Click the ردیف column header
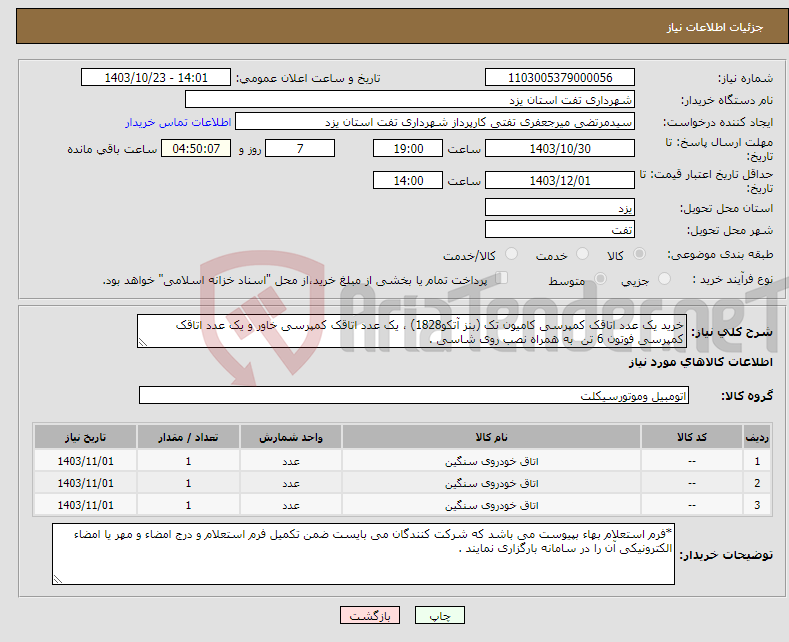The image size is (789, 642). tap(757, 437)
